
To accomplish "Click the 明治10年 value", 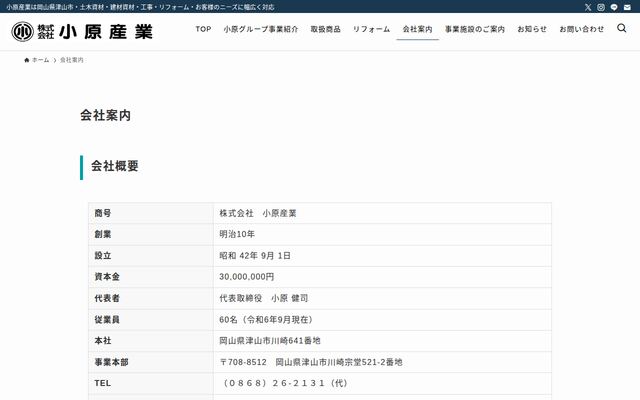I will pos(237,234).
